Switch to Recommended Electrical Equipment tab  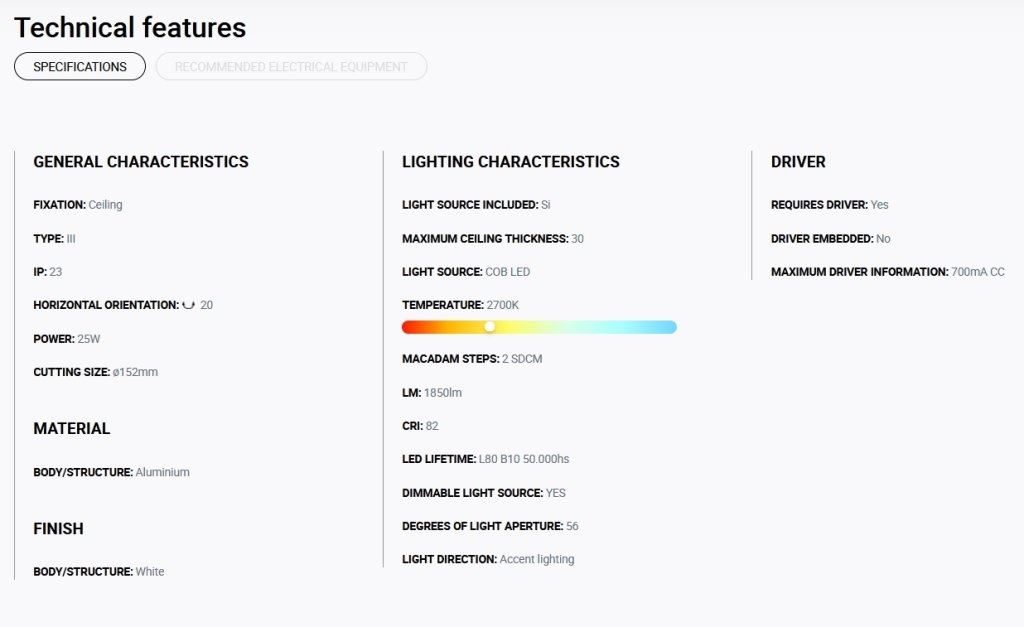tap(291, 67)
